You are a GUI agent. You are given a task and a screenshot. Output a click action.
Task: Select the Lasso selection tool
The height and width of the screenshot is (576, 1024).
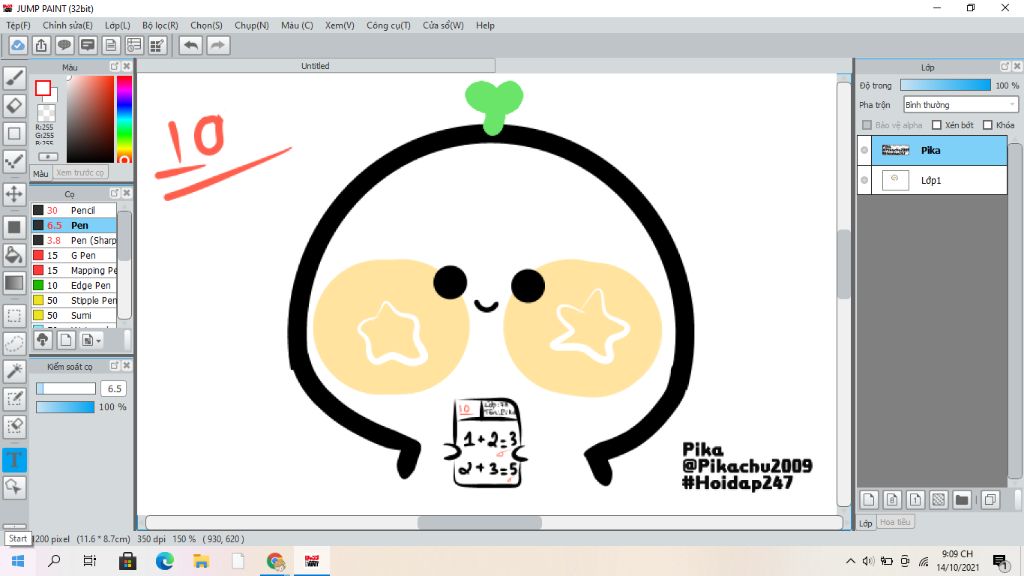click(14, 344)
